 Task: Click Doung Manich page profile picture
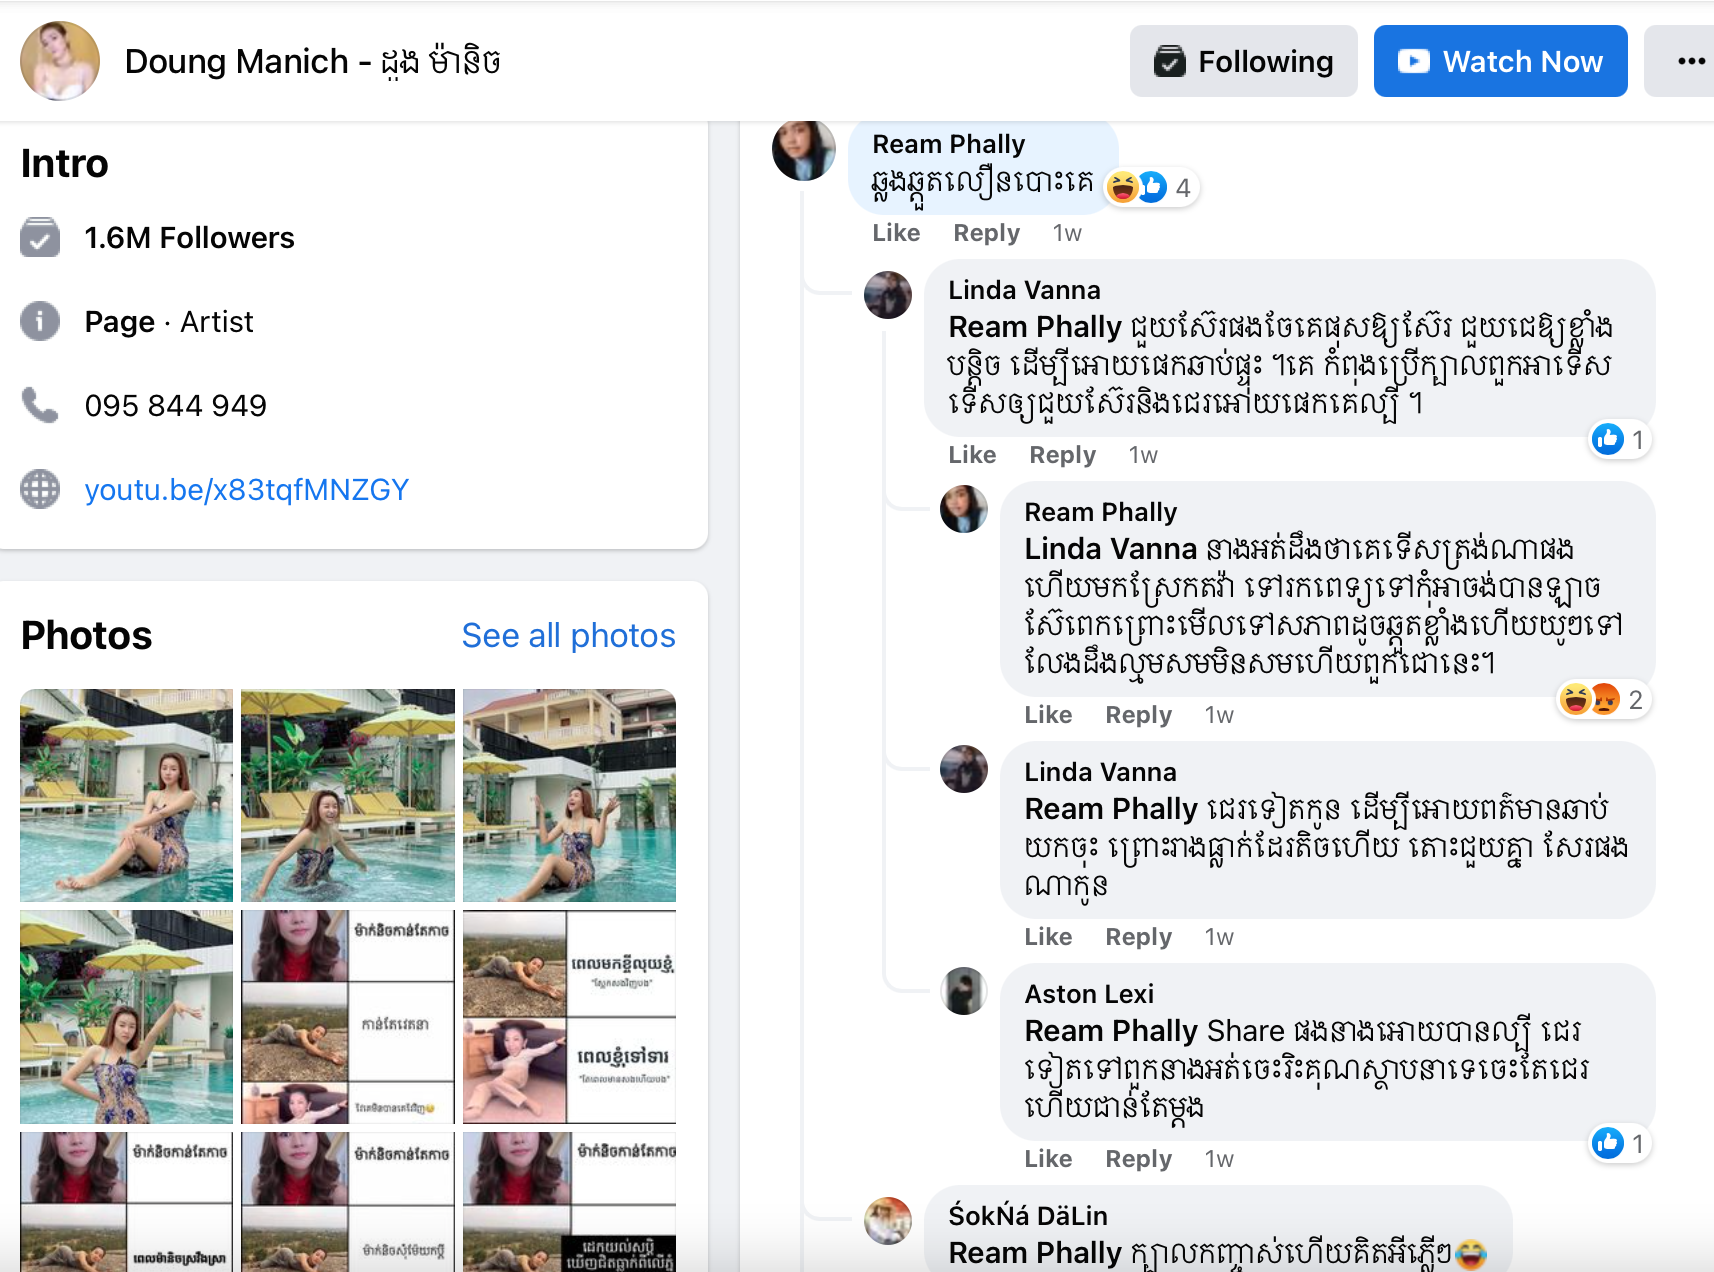(x=60, y=61)
